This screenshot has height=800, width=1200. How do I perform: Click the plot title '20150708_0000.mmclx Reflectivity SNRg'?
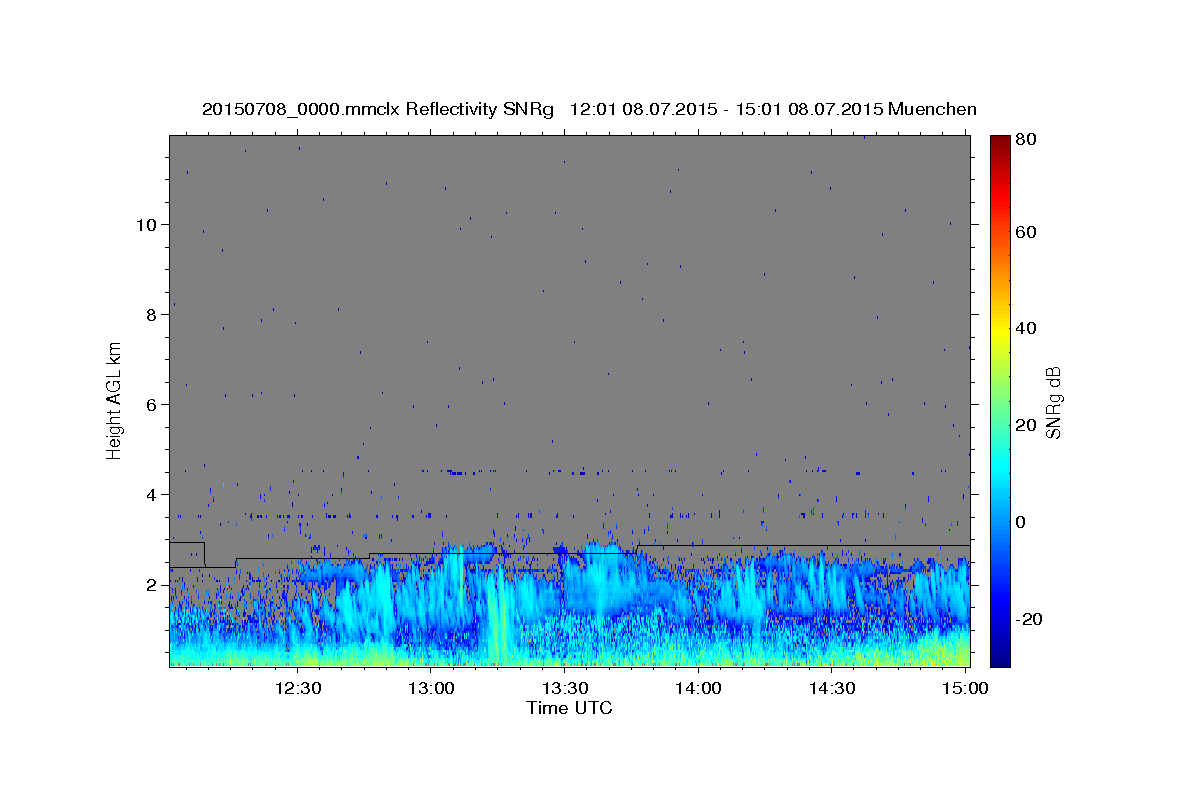coord(377,109)
